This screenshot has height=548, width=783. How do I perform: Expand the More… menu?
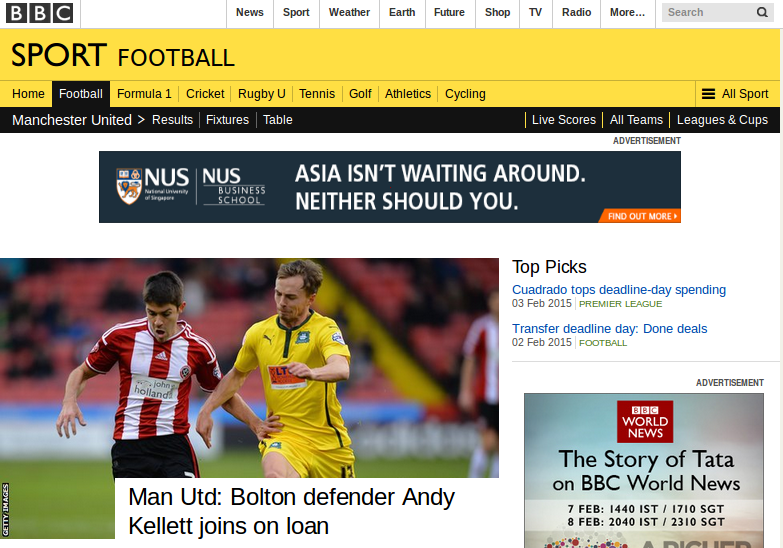point(627,12)
